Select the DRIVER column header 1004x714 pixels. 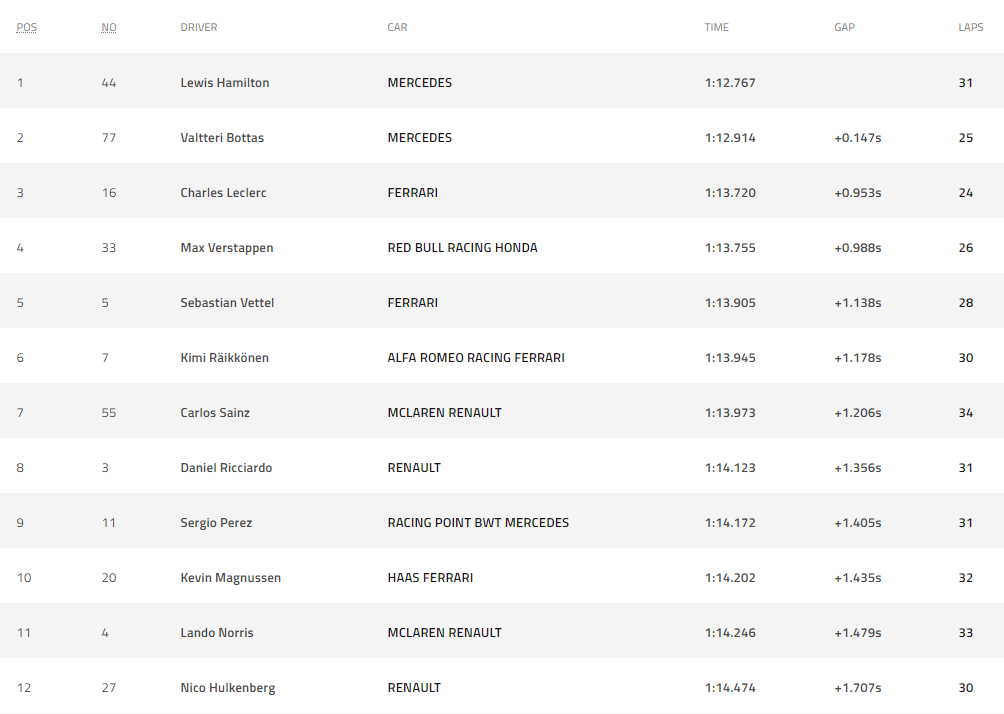tap(198, 28)
